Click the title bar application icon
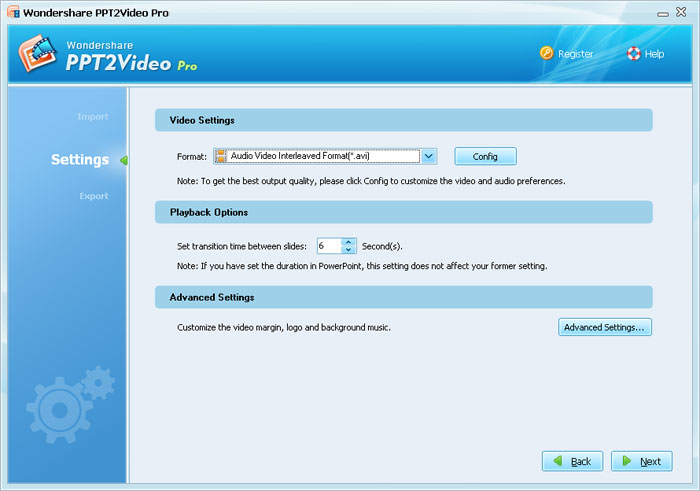Viewport: 700px width, 491px height. 13,12
